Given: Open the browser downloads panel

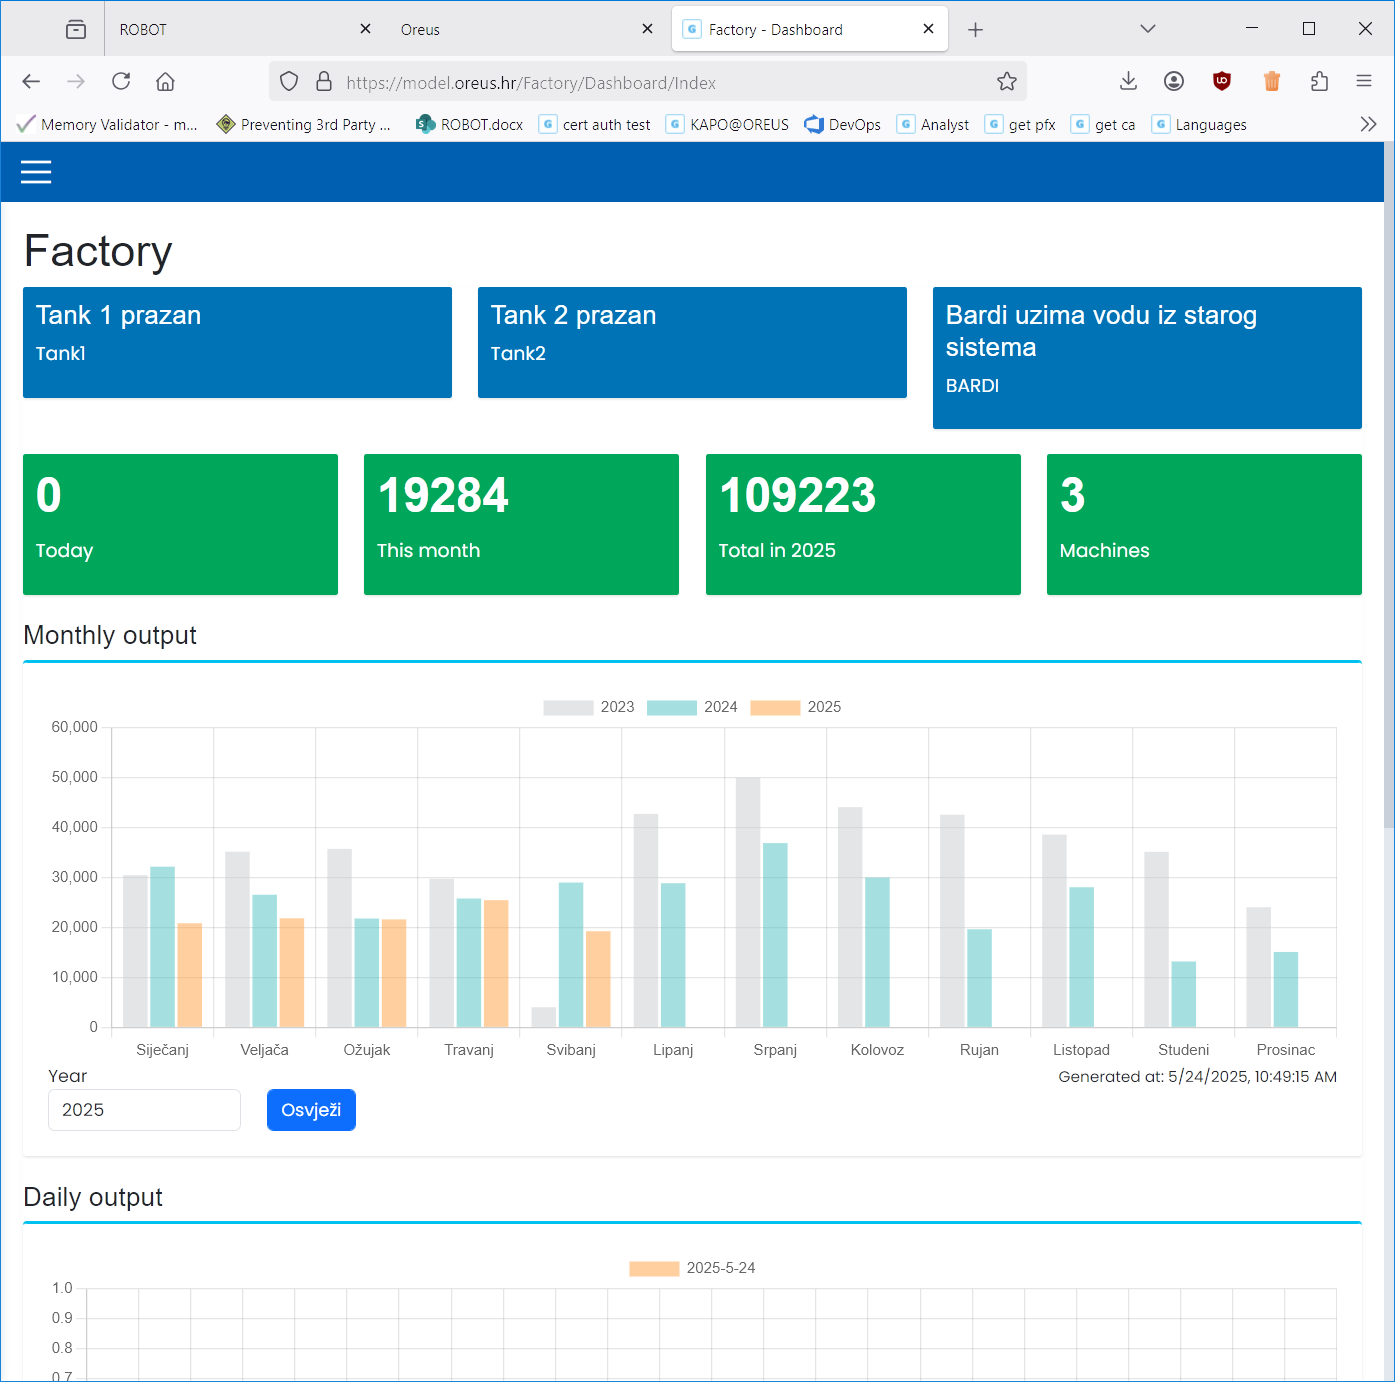Looking at the screenshot, I should click(x=1128, y=82).
